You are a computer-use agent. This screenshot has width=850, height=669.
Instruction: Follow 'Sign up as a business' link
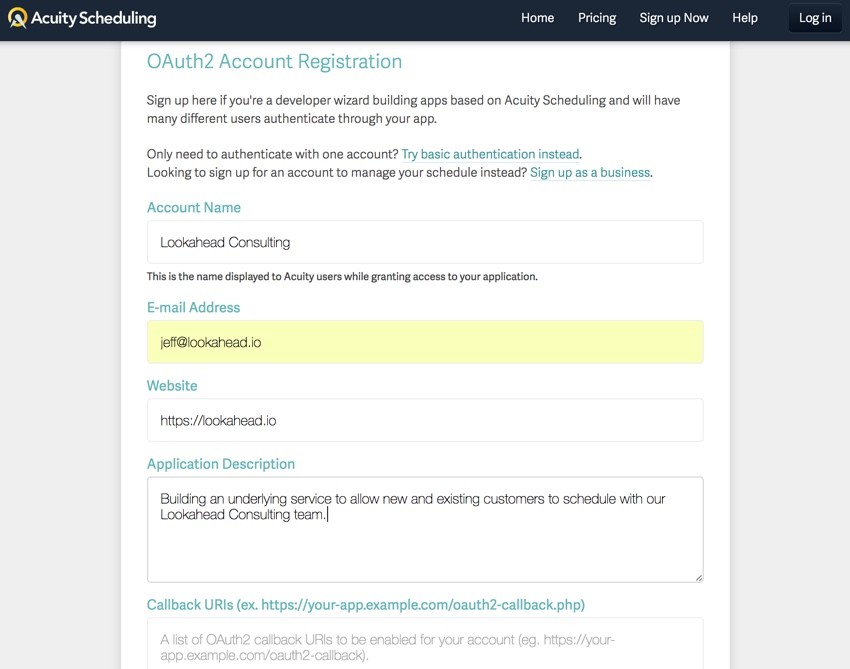point(590,172)
